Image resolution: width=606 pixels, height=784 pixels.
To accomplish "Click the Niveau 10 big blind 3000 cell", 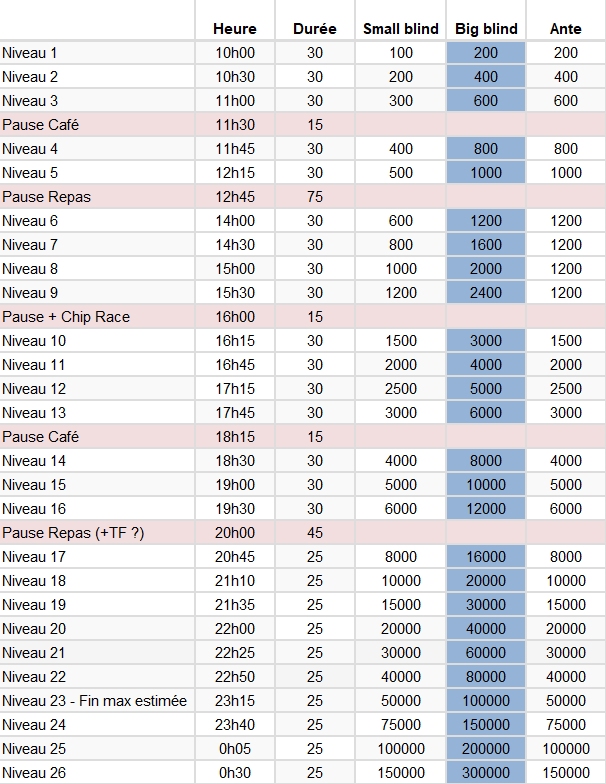I will pyautogui.click(x=486, y=341).
